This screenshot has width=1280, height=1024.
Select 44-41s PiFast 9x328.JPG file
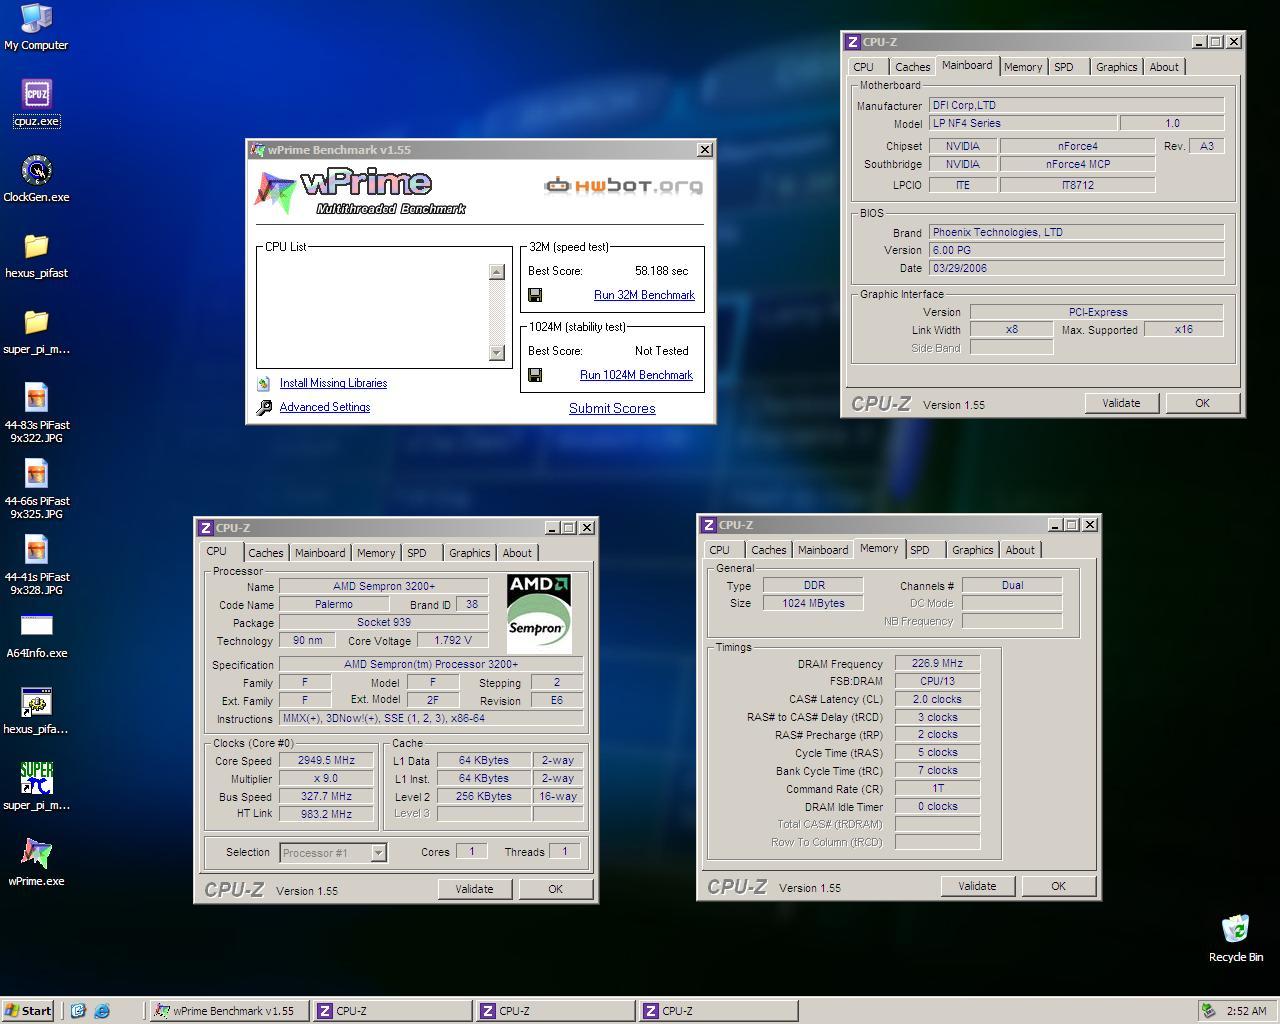click(36, 565)
